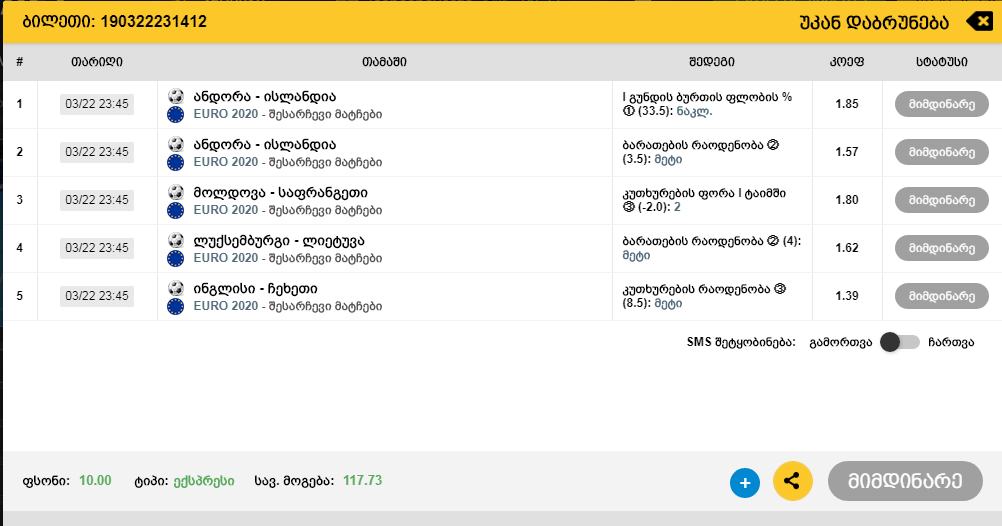Click მეტი result in row 2
This screenshot has height=526, width=1002.
[x=668, y=159]
